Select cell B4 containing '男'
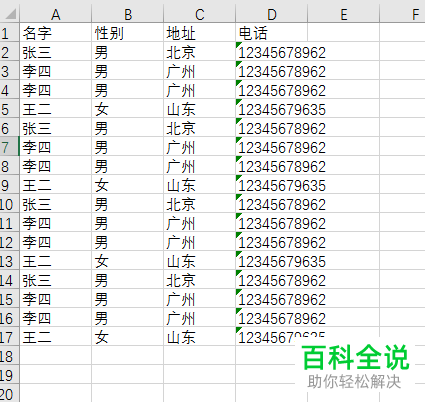 128,90
